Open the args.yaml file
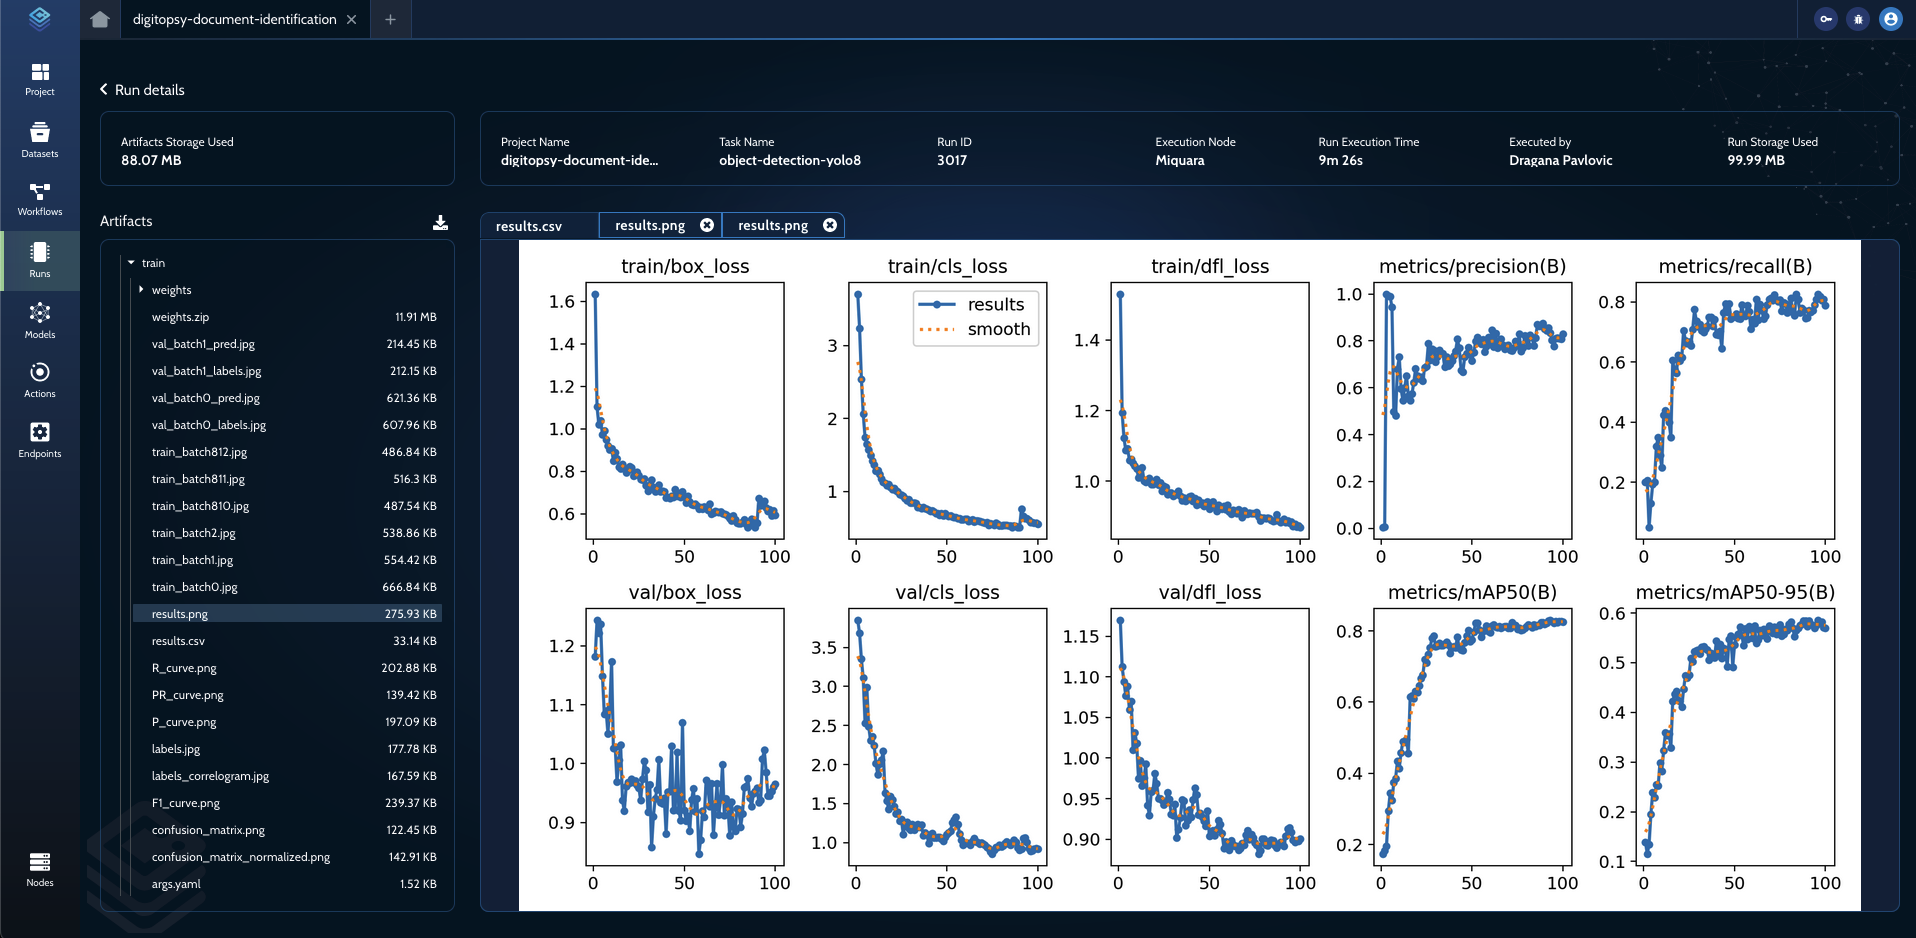The height and width of the screenshot is (938, 1916). (176, 884)
